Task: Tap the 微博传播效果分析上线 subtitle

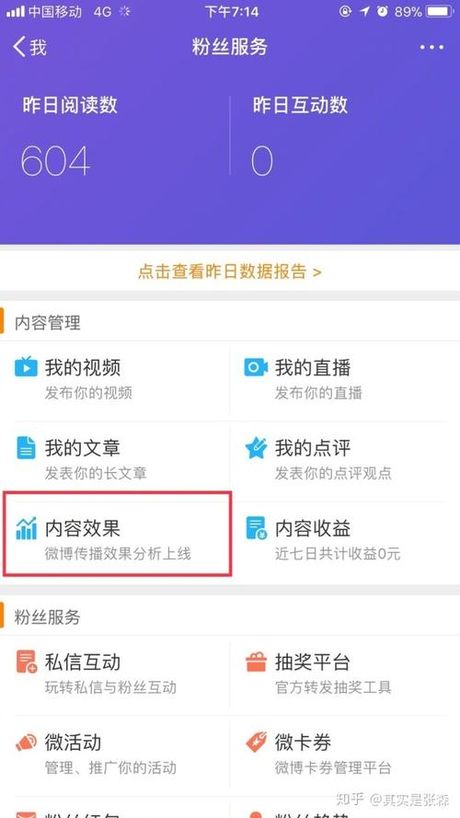Action: point(118,554)
